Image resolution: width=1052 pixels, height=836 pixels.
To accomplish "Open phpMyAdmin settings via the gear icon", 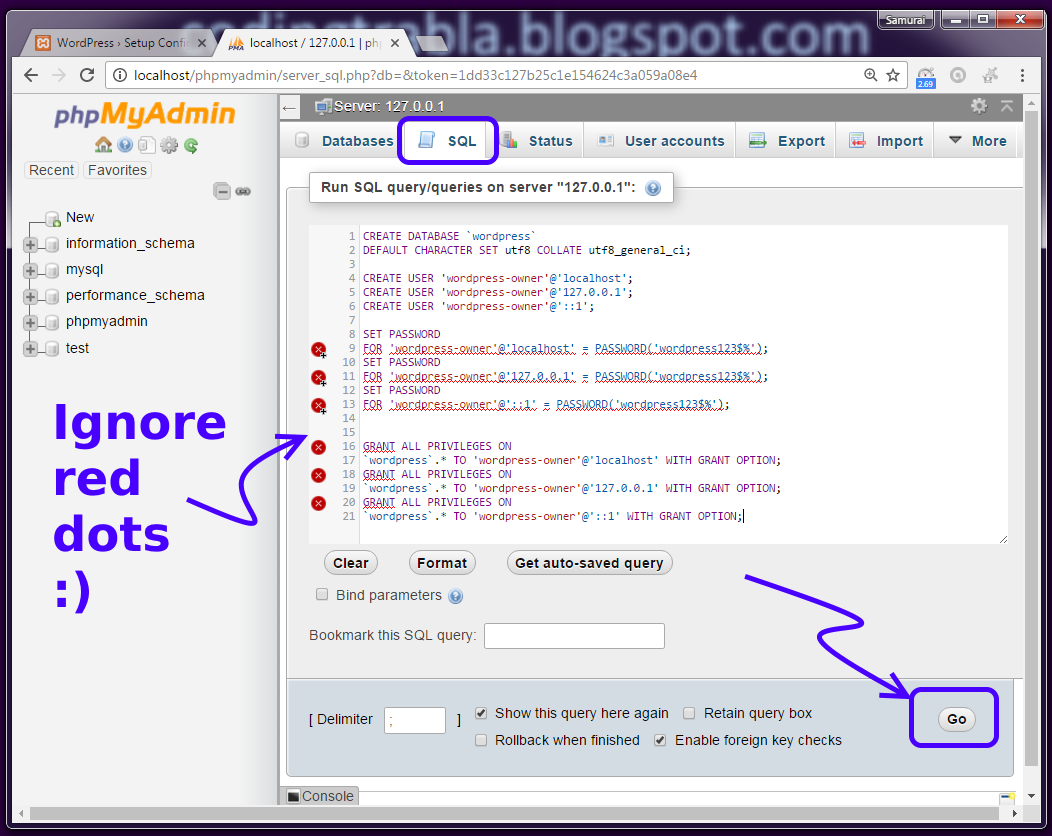I will [x=168, y=144].
